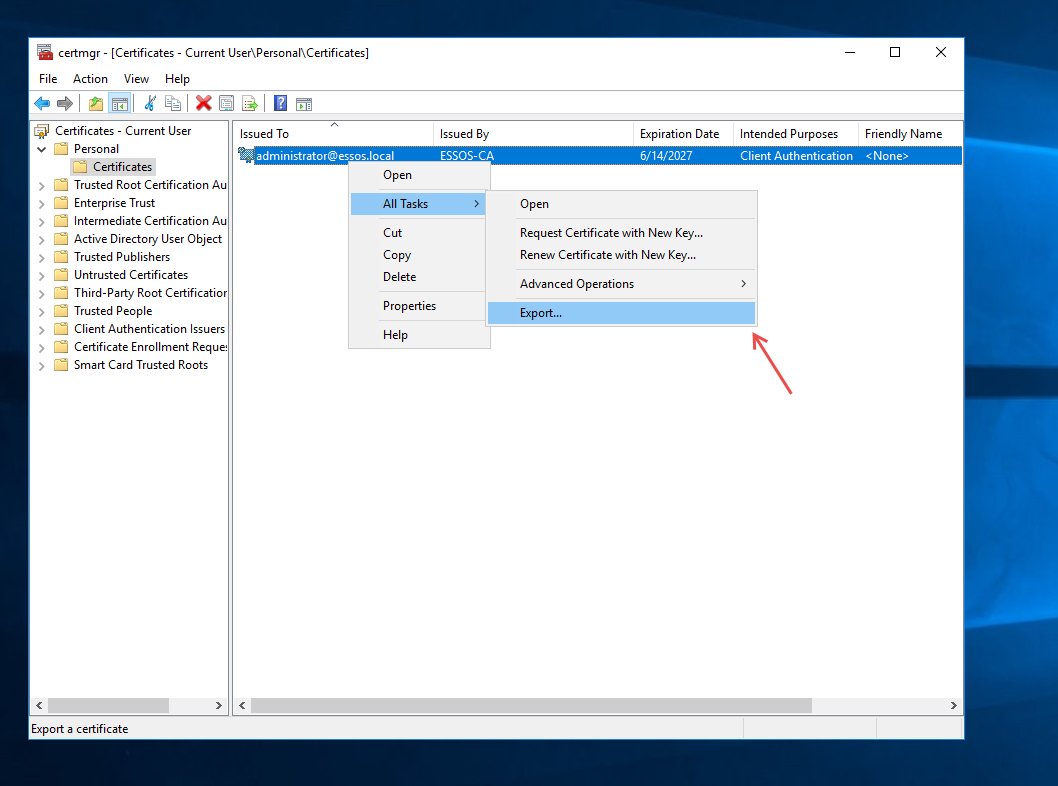The image size is (1058, 786).
Task: Click the certmgr title bar app icon
Action: click(x=45, y=52)
